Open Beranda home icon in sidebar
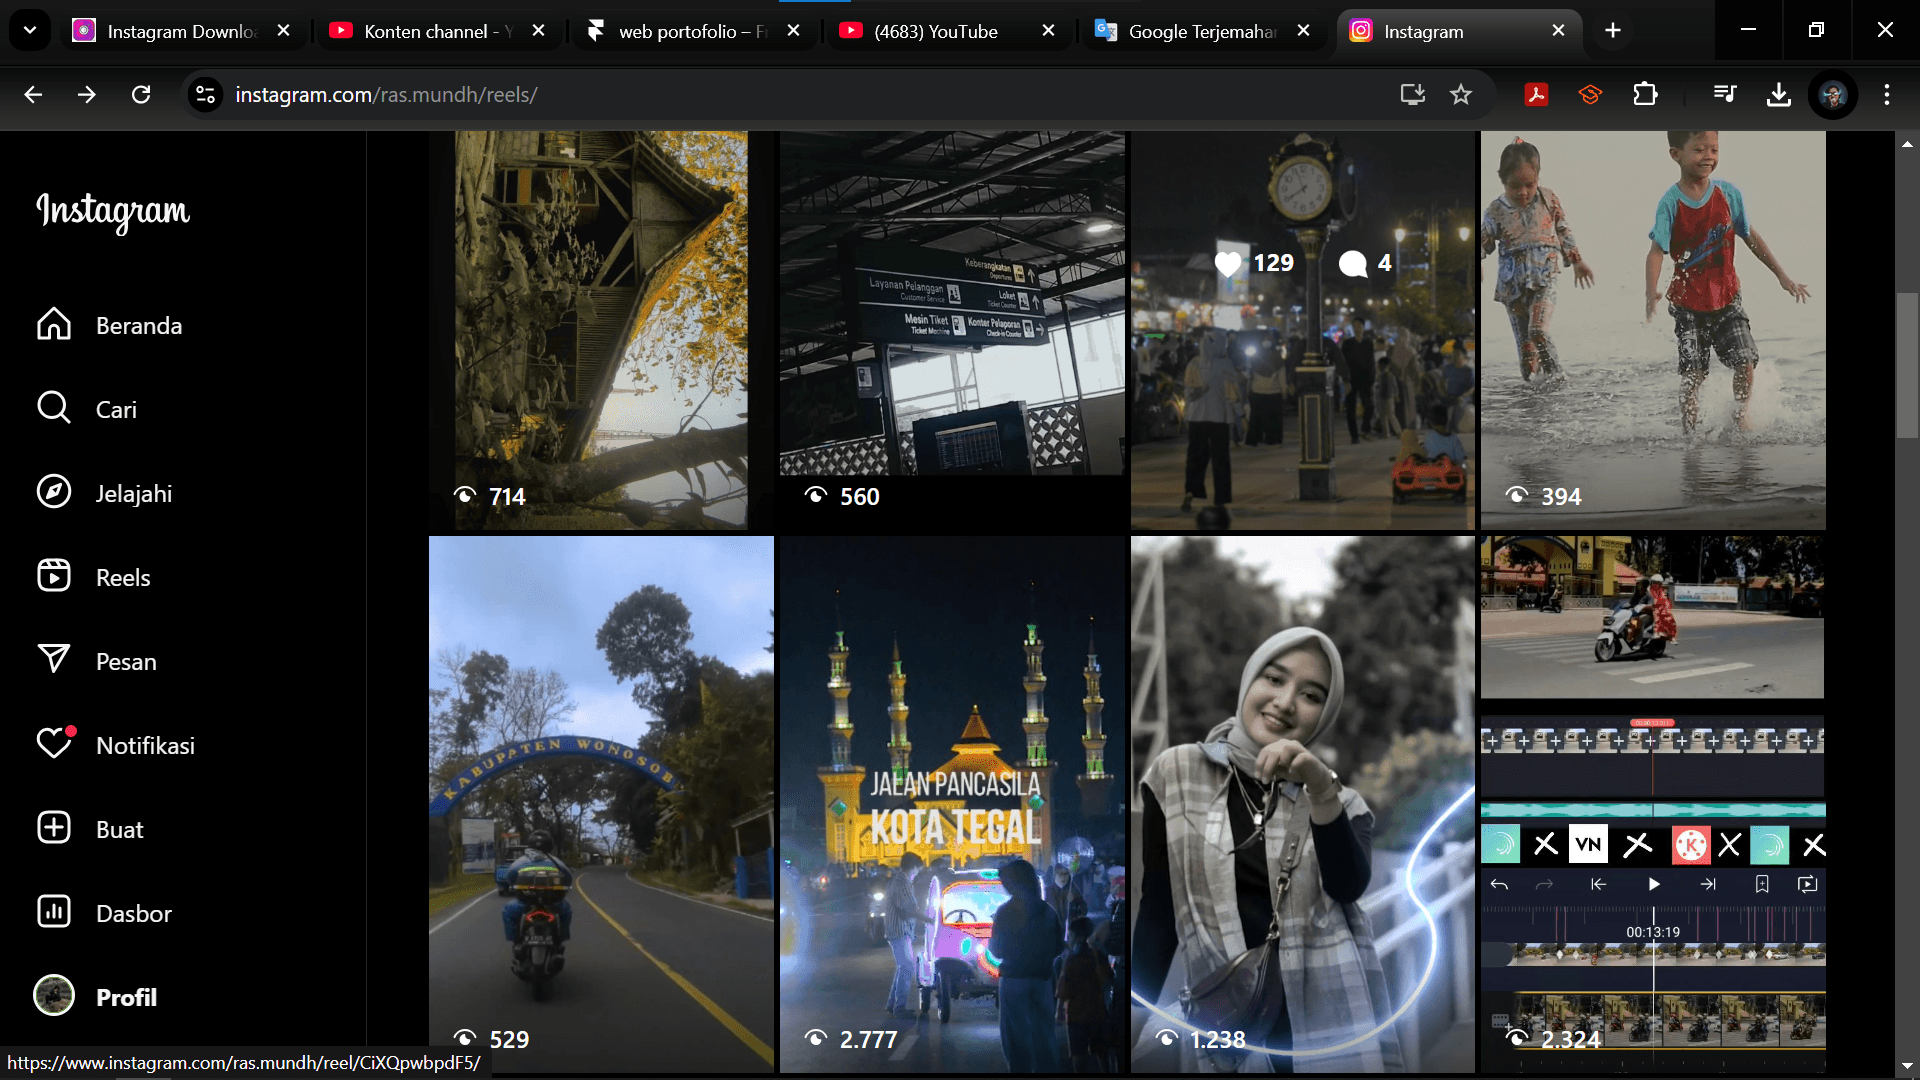Screen dimensions: 1920x1080 click(54, 325)
